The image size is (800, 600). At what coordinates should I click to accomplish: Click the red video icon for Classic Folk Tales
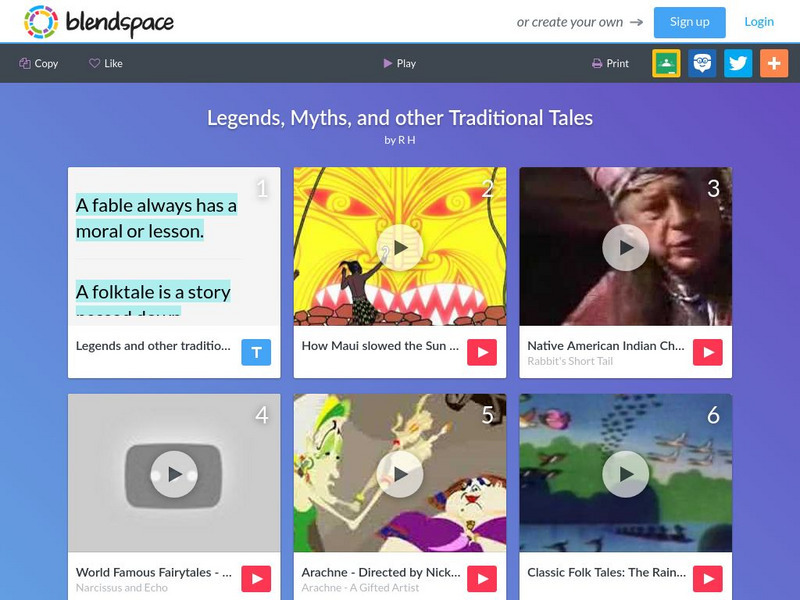click(x=708, y=579)
